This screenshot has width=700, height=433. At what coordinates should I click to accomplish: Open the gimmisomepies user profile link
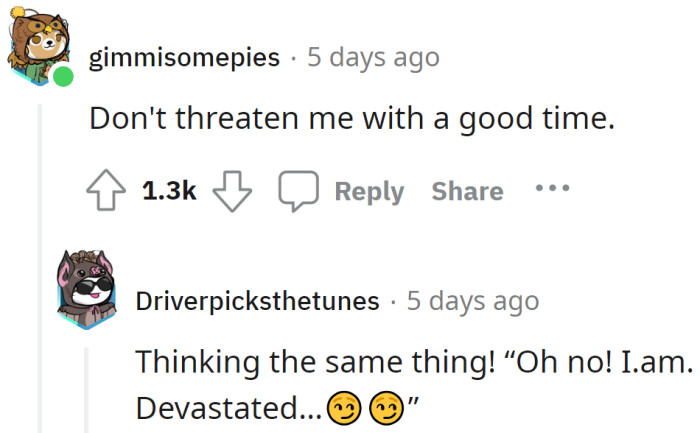(x=184, y=58)
